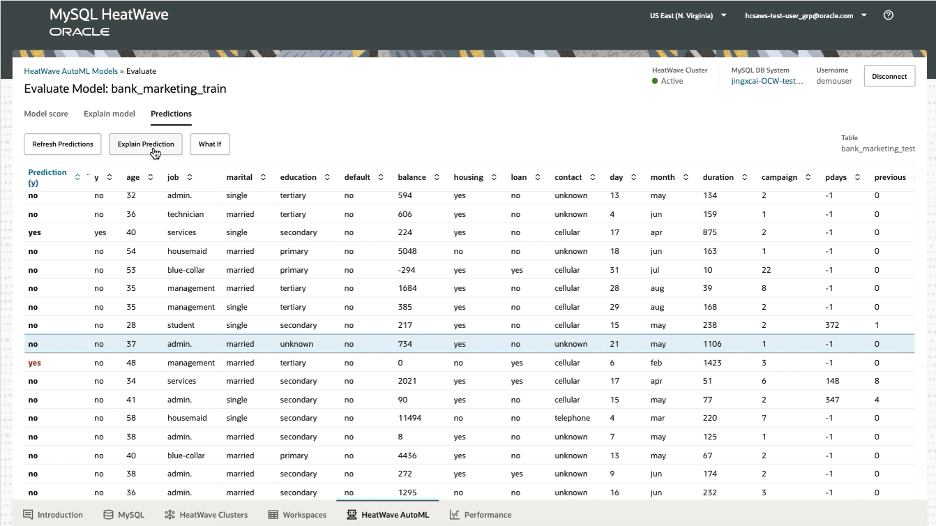Open the jingxcai-OCW-test DB system link

pyautogui.click(x=767, y=81)
